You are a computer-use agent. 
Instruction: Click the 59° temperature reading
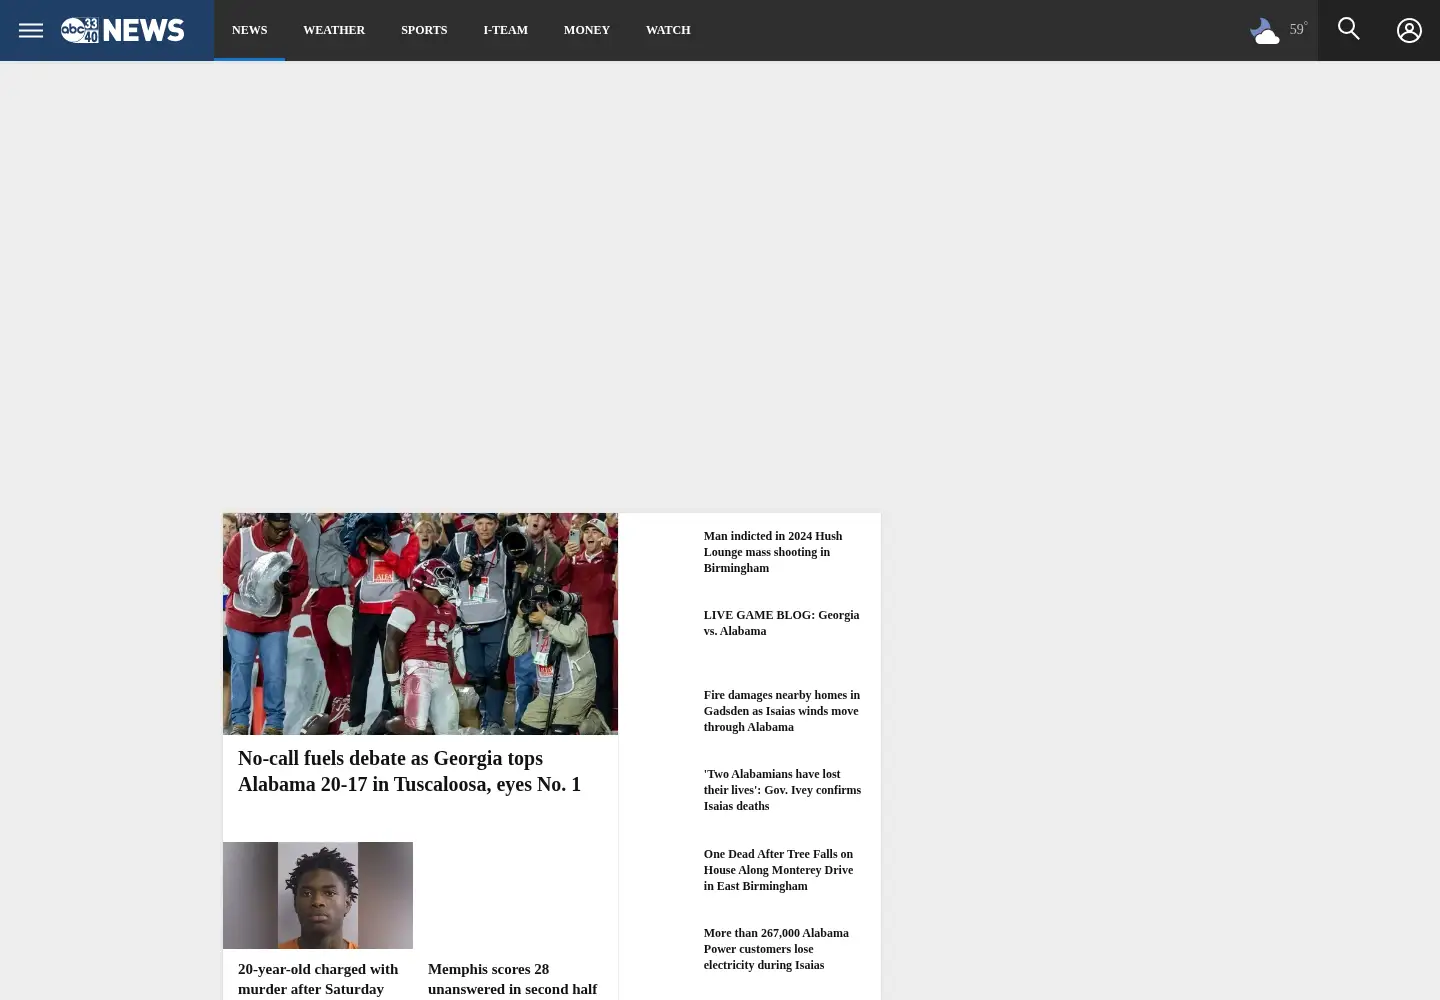[x=1298, y=29]
